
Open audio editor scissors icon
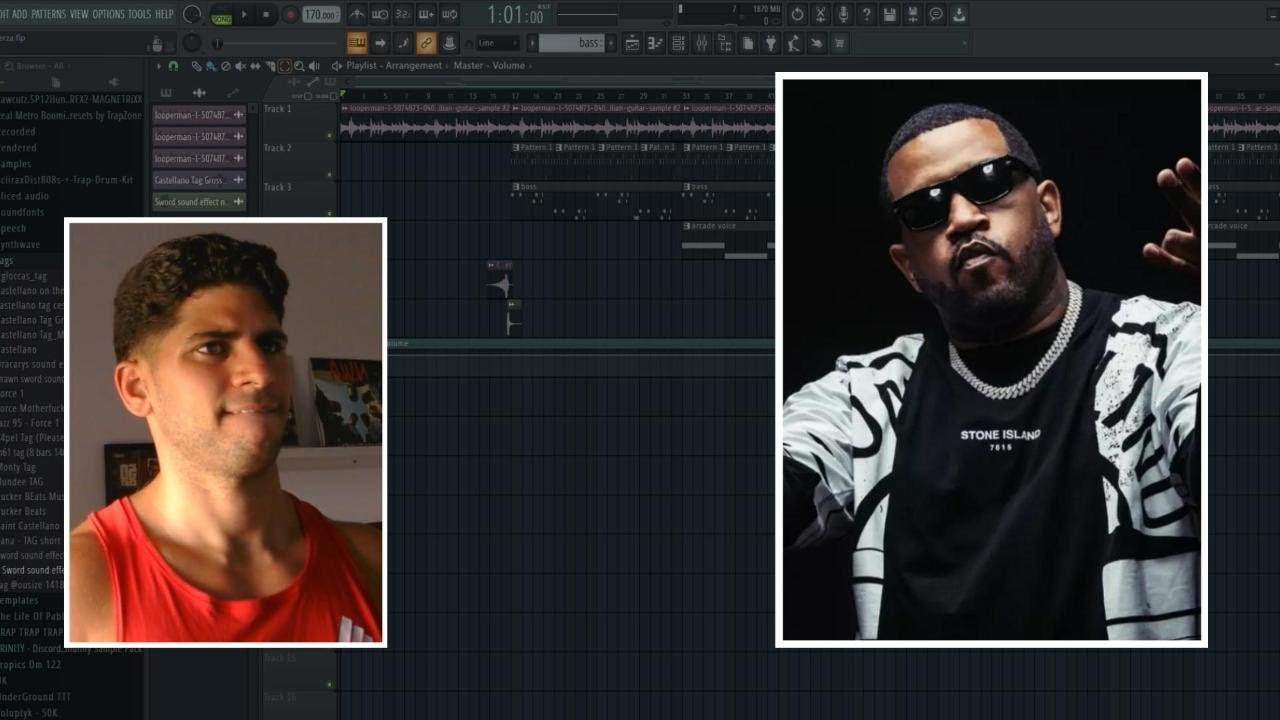point(820,15)
